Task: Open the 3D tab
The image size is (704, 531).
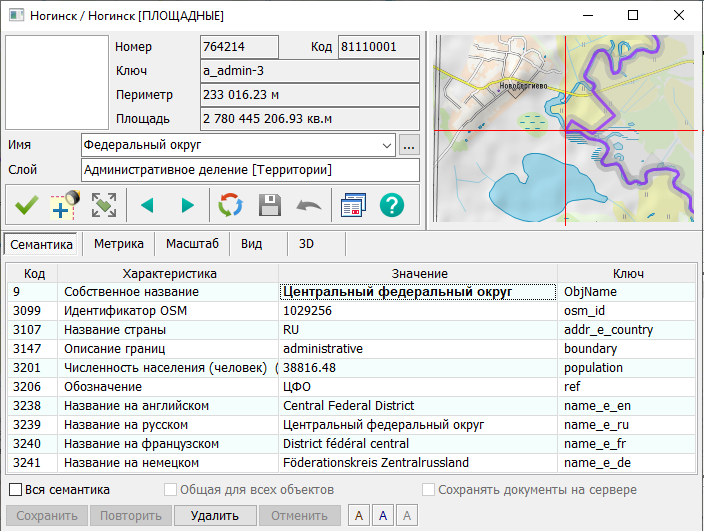Action: (x=306, y=244)
